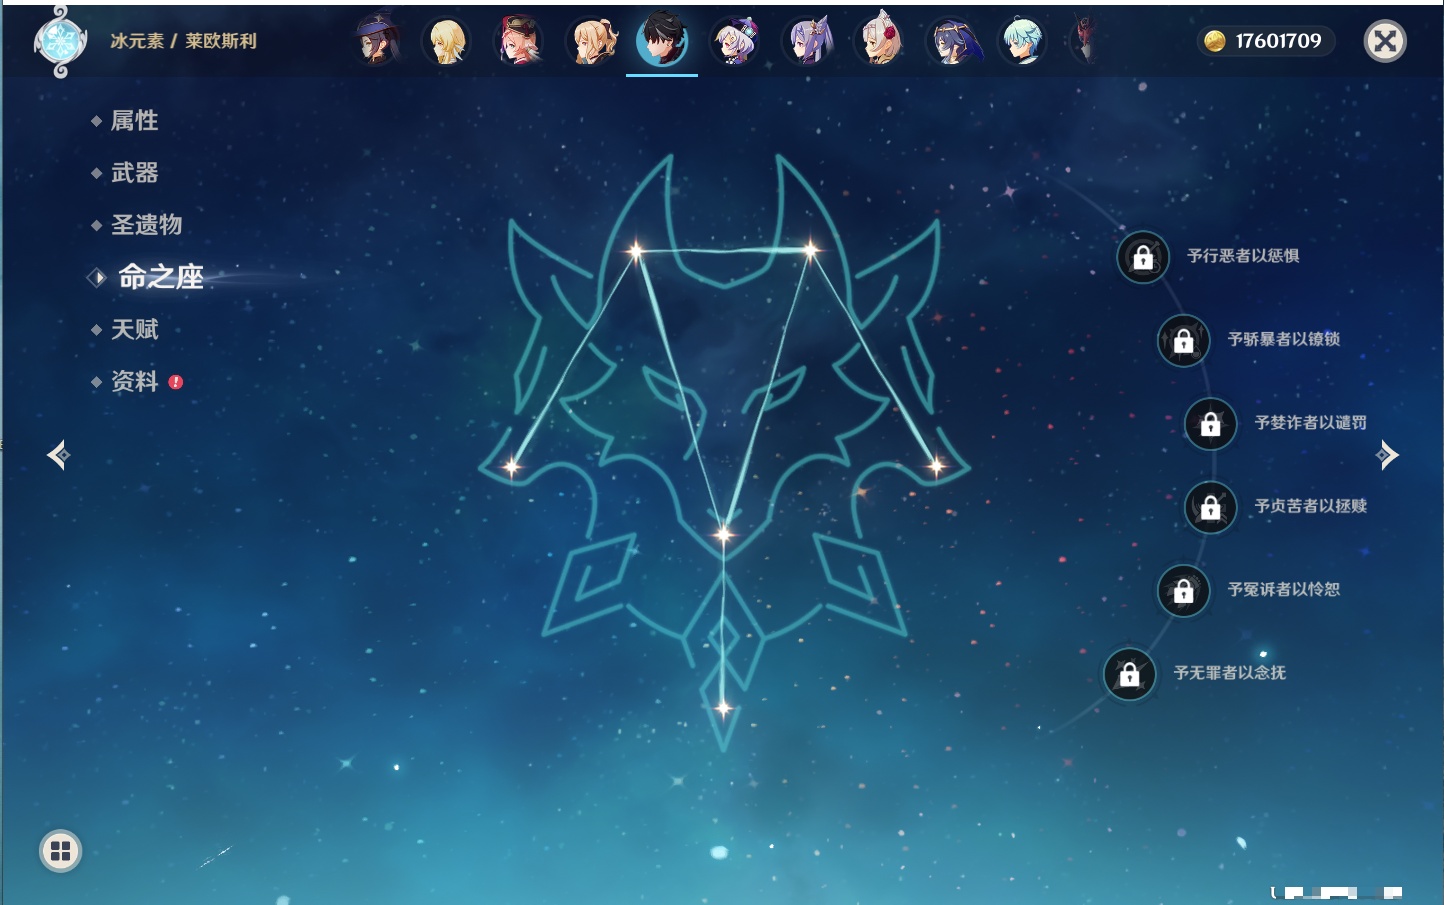Choose the white-haired avatar with red rose

880,41
